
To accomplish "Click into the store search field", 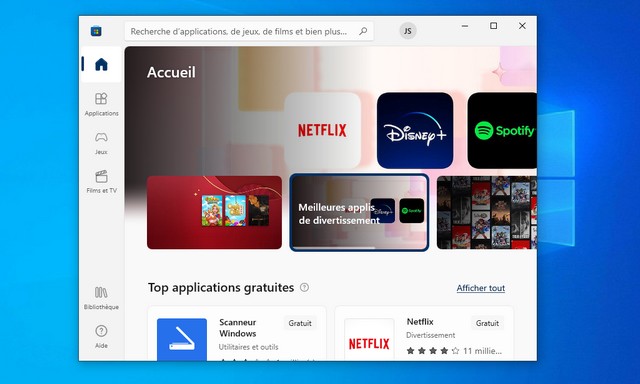I will click(x=249, y=31).
